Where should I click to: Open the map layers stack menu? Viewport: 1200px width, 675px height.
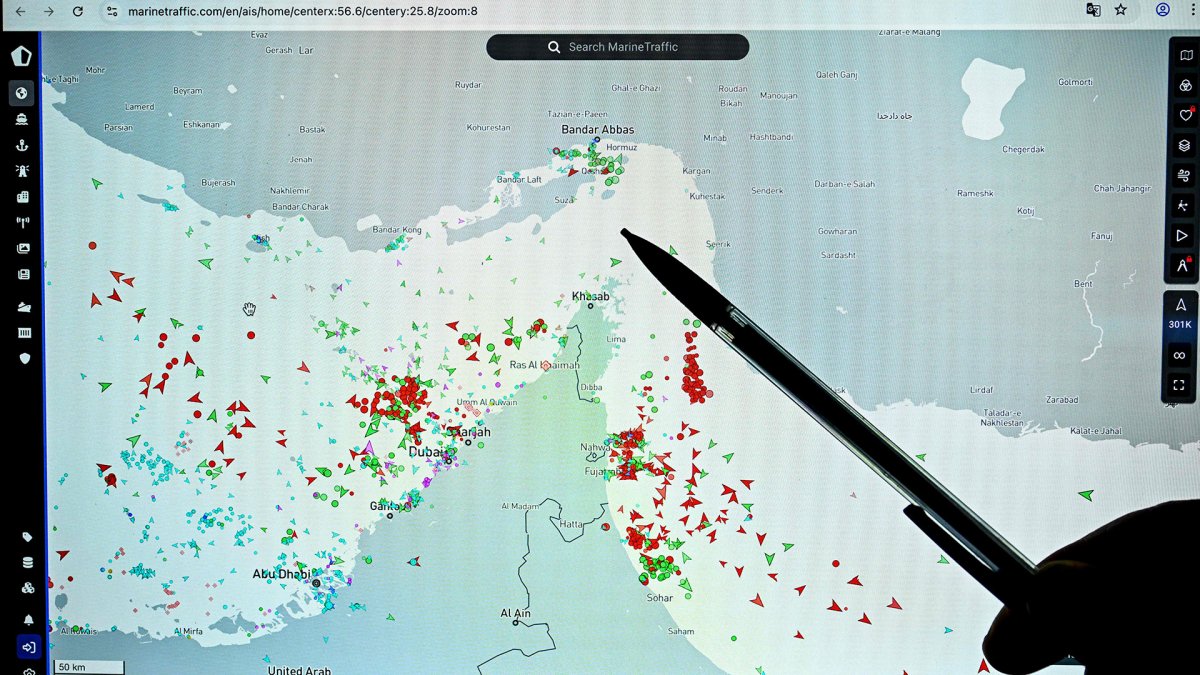[x=1183, y=146]
